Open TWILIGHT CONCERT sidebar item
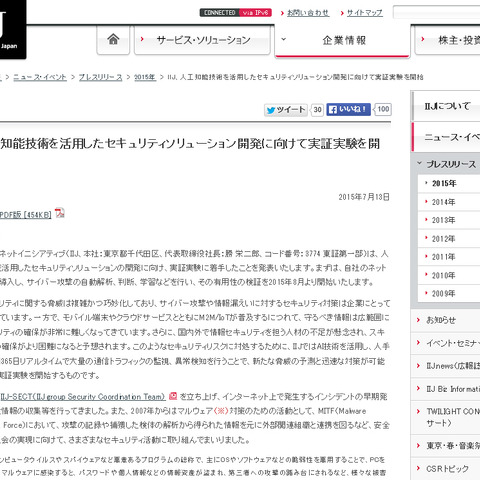 point(446,417)
